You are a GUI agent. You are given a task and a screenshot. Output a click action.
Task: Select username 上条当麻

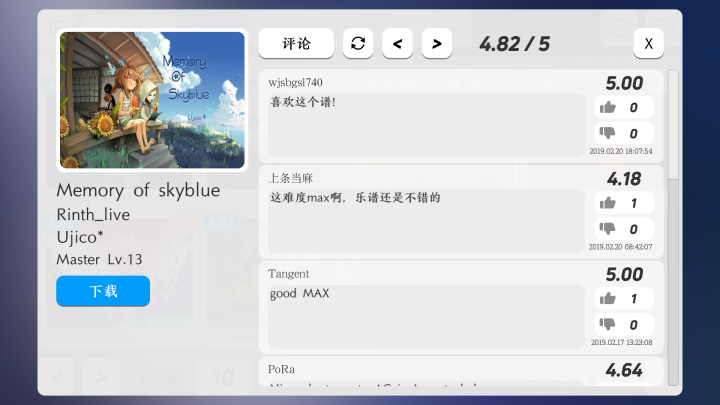click(290, 178)
